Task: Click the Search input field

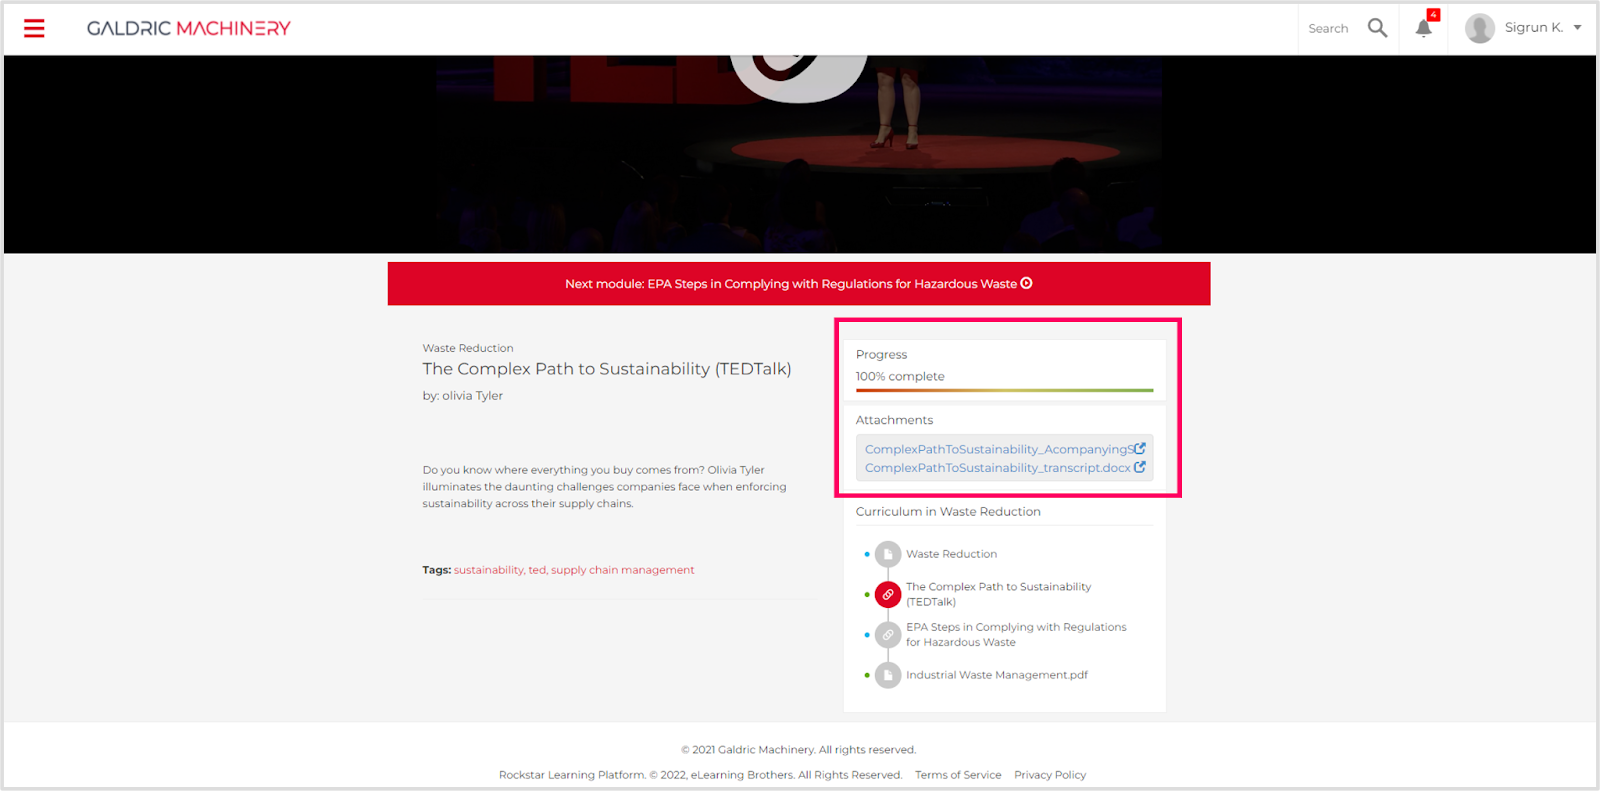Action: [1328, 28]
